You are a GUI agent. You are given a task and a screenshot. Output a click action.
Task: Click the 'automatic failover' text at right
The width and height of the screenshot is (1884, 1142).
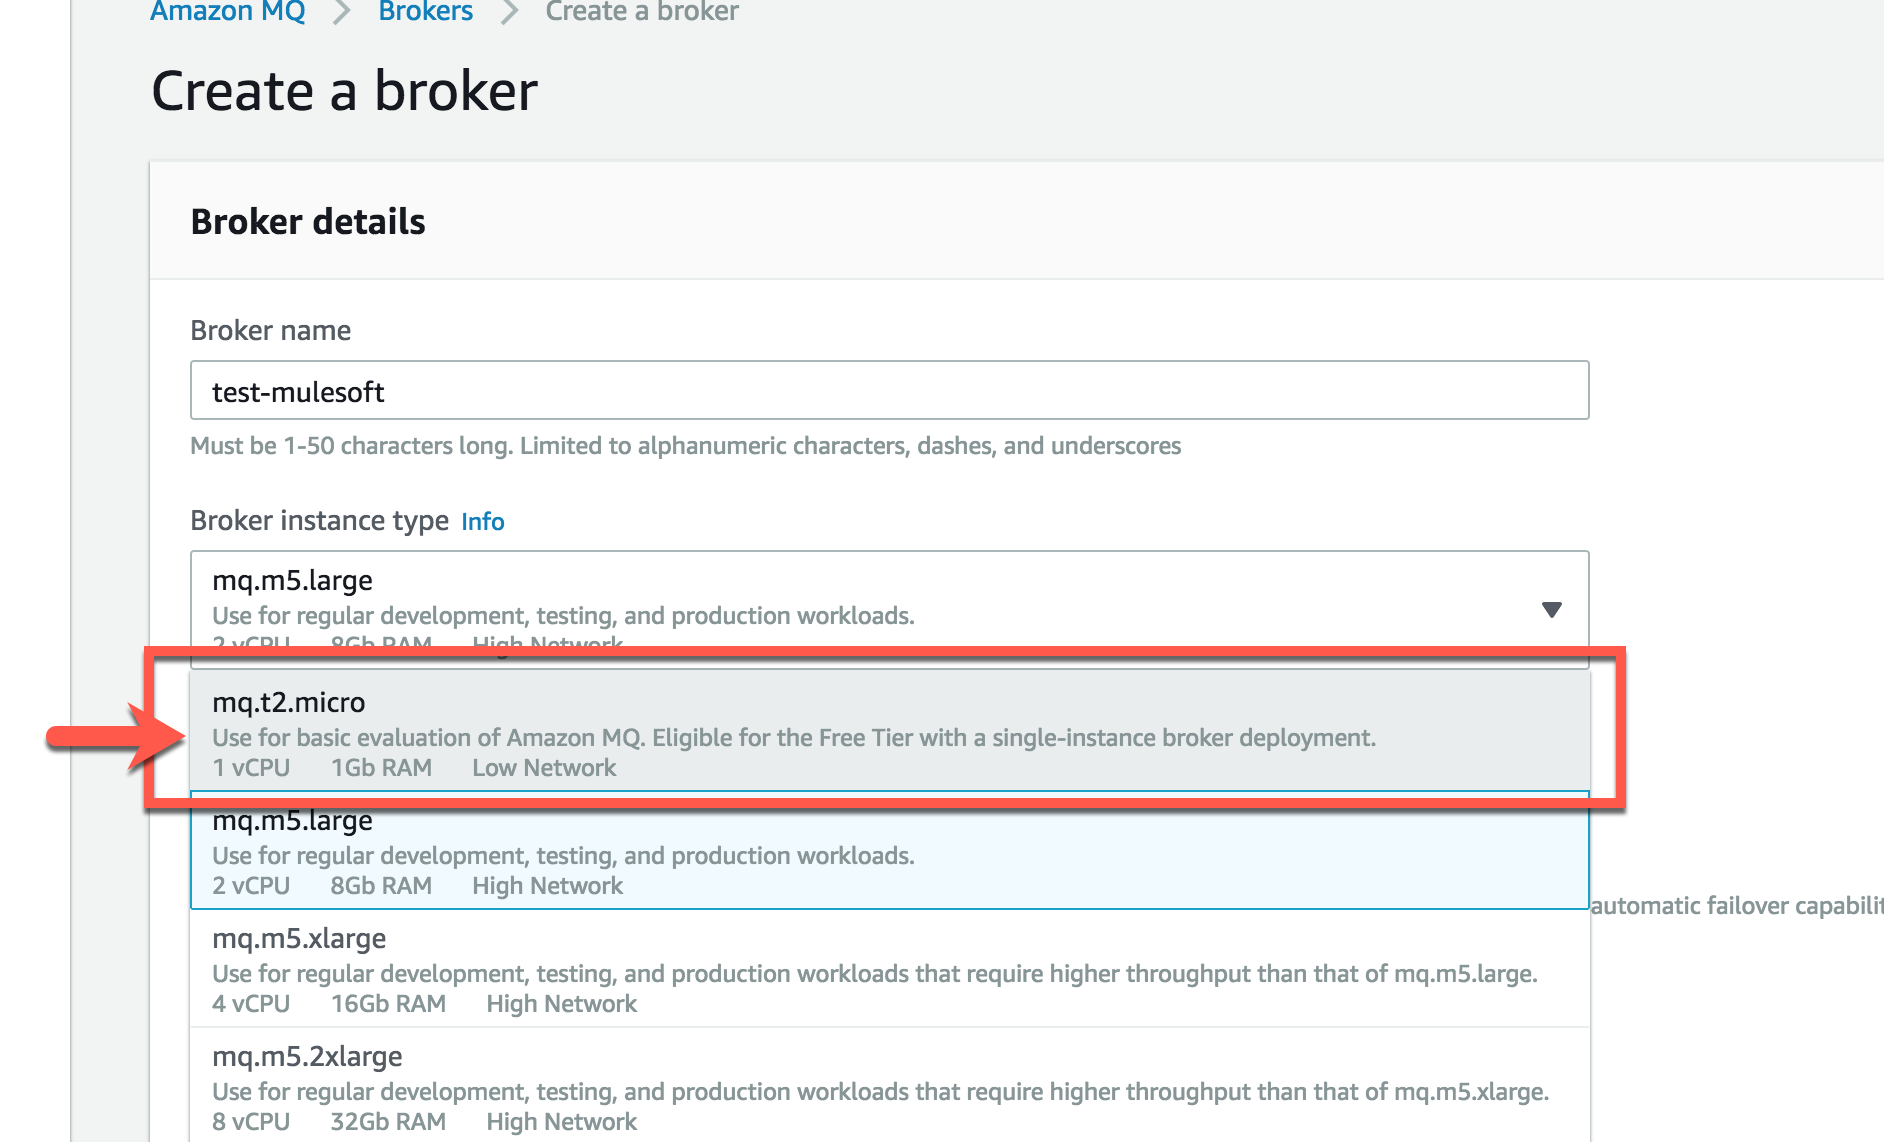click(x=1736, y=906)
